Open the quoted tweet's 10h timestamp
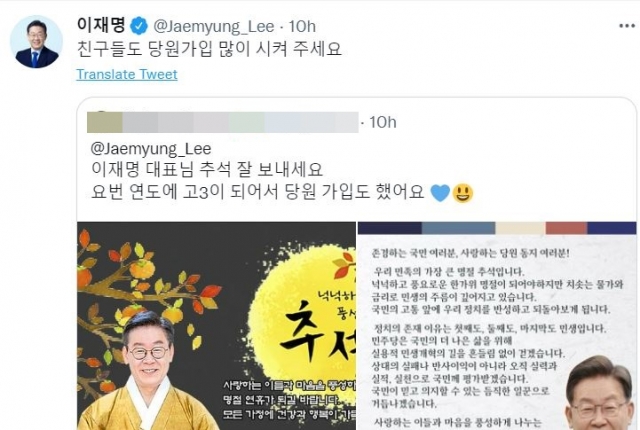Screen dimensions: 640x430 382,122
